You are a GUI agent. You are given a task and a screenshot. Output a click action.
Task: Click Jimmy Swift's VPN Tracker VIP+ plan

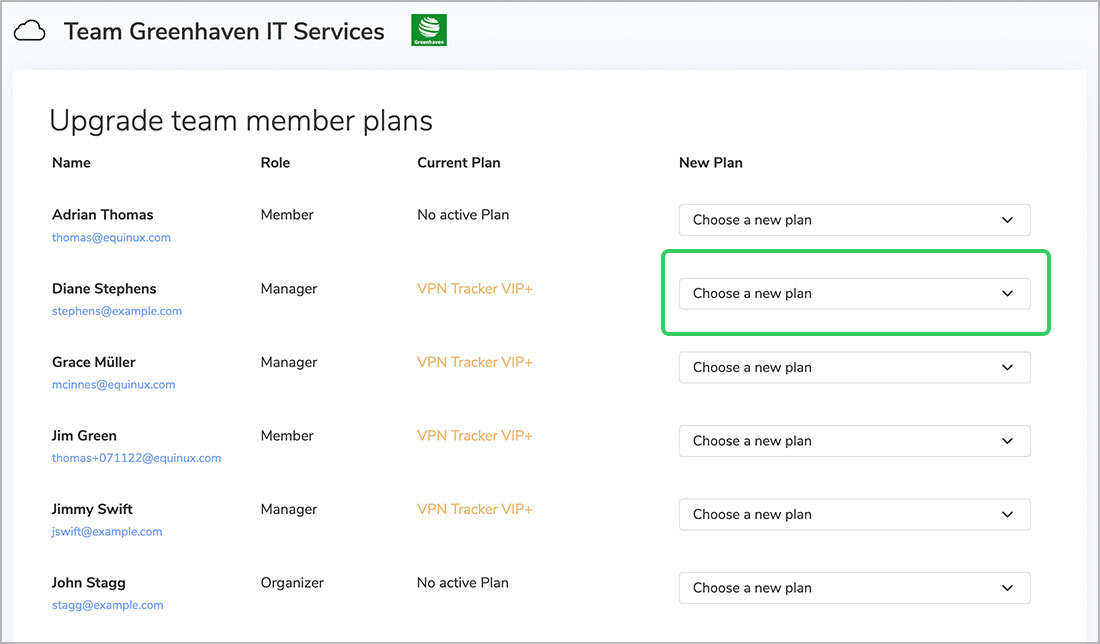(475, 509)
